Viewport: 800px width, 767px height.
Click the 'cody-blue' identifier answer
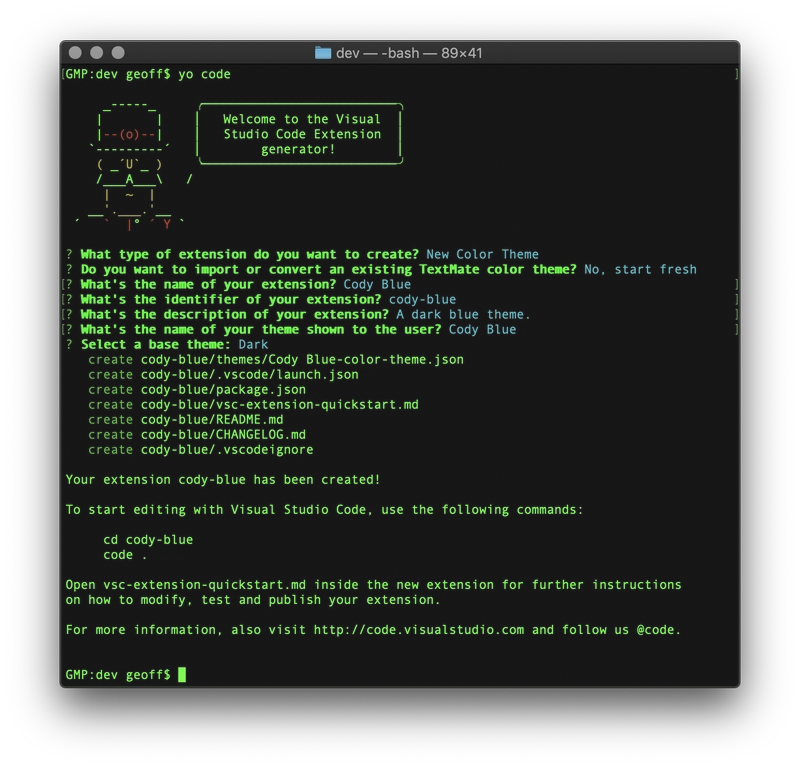tap(422, 300)
